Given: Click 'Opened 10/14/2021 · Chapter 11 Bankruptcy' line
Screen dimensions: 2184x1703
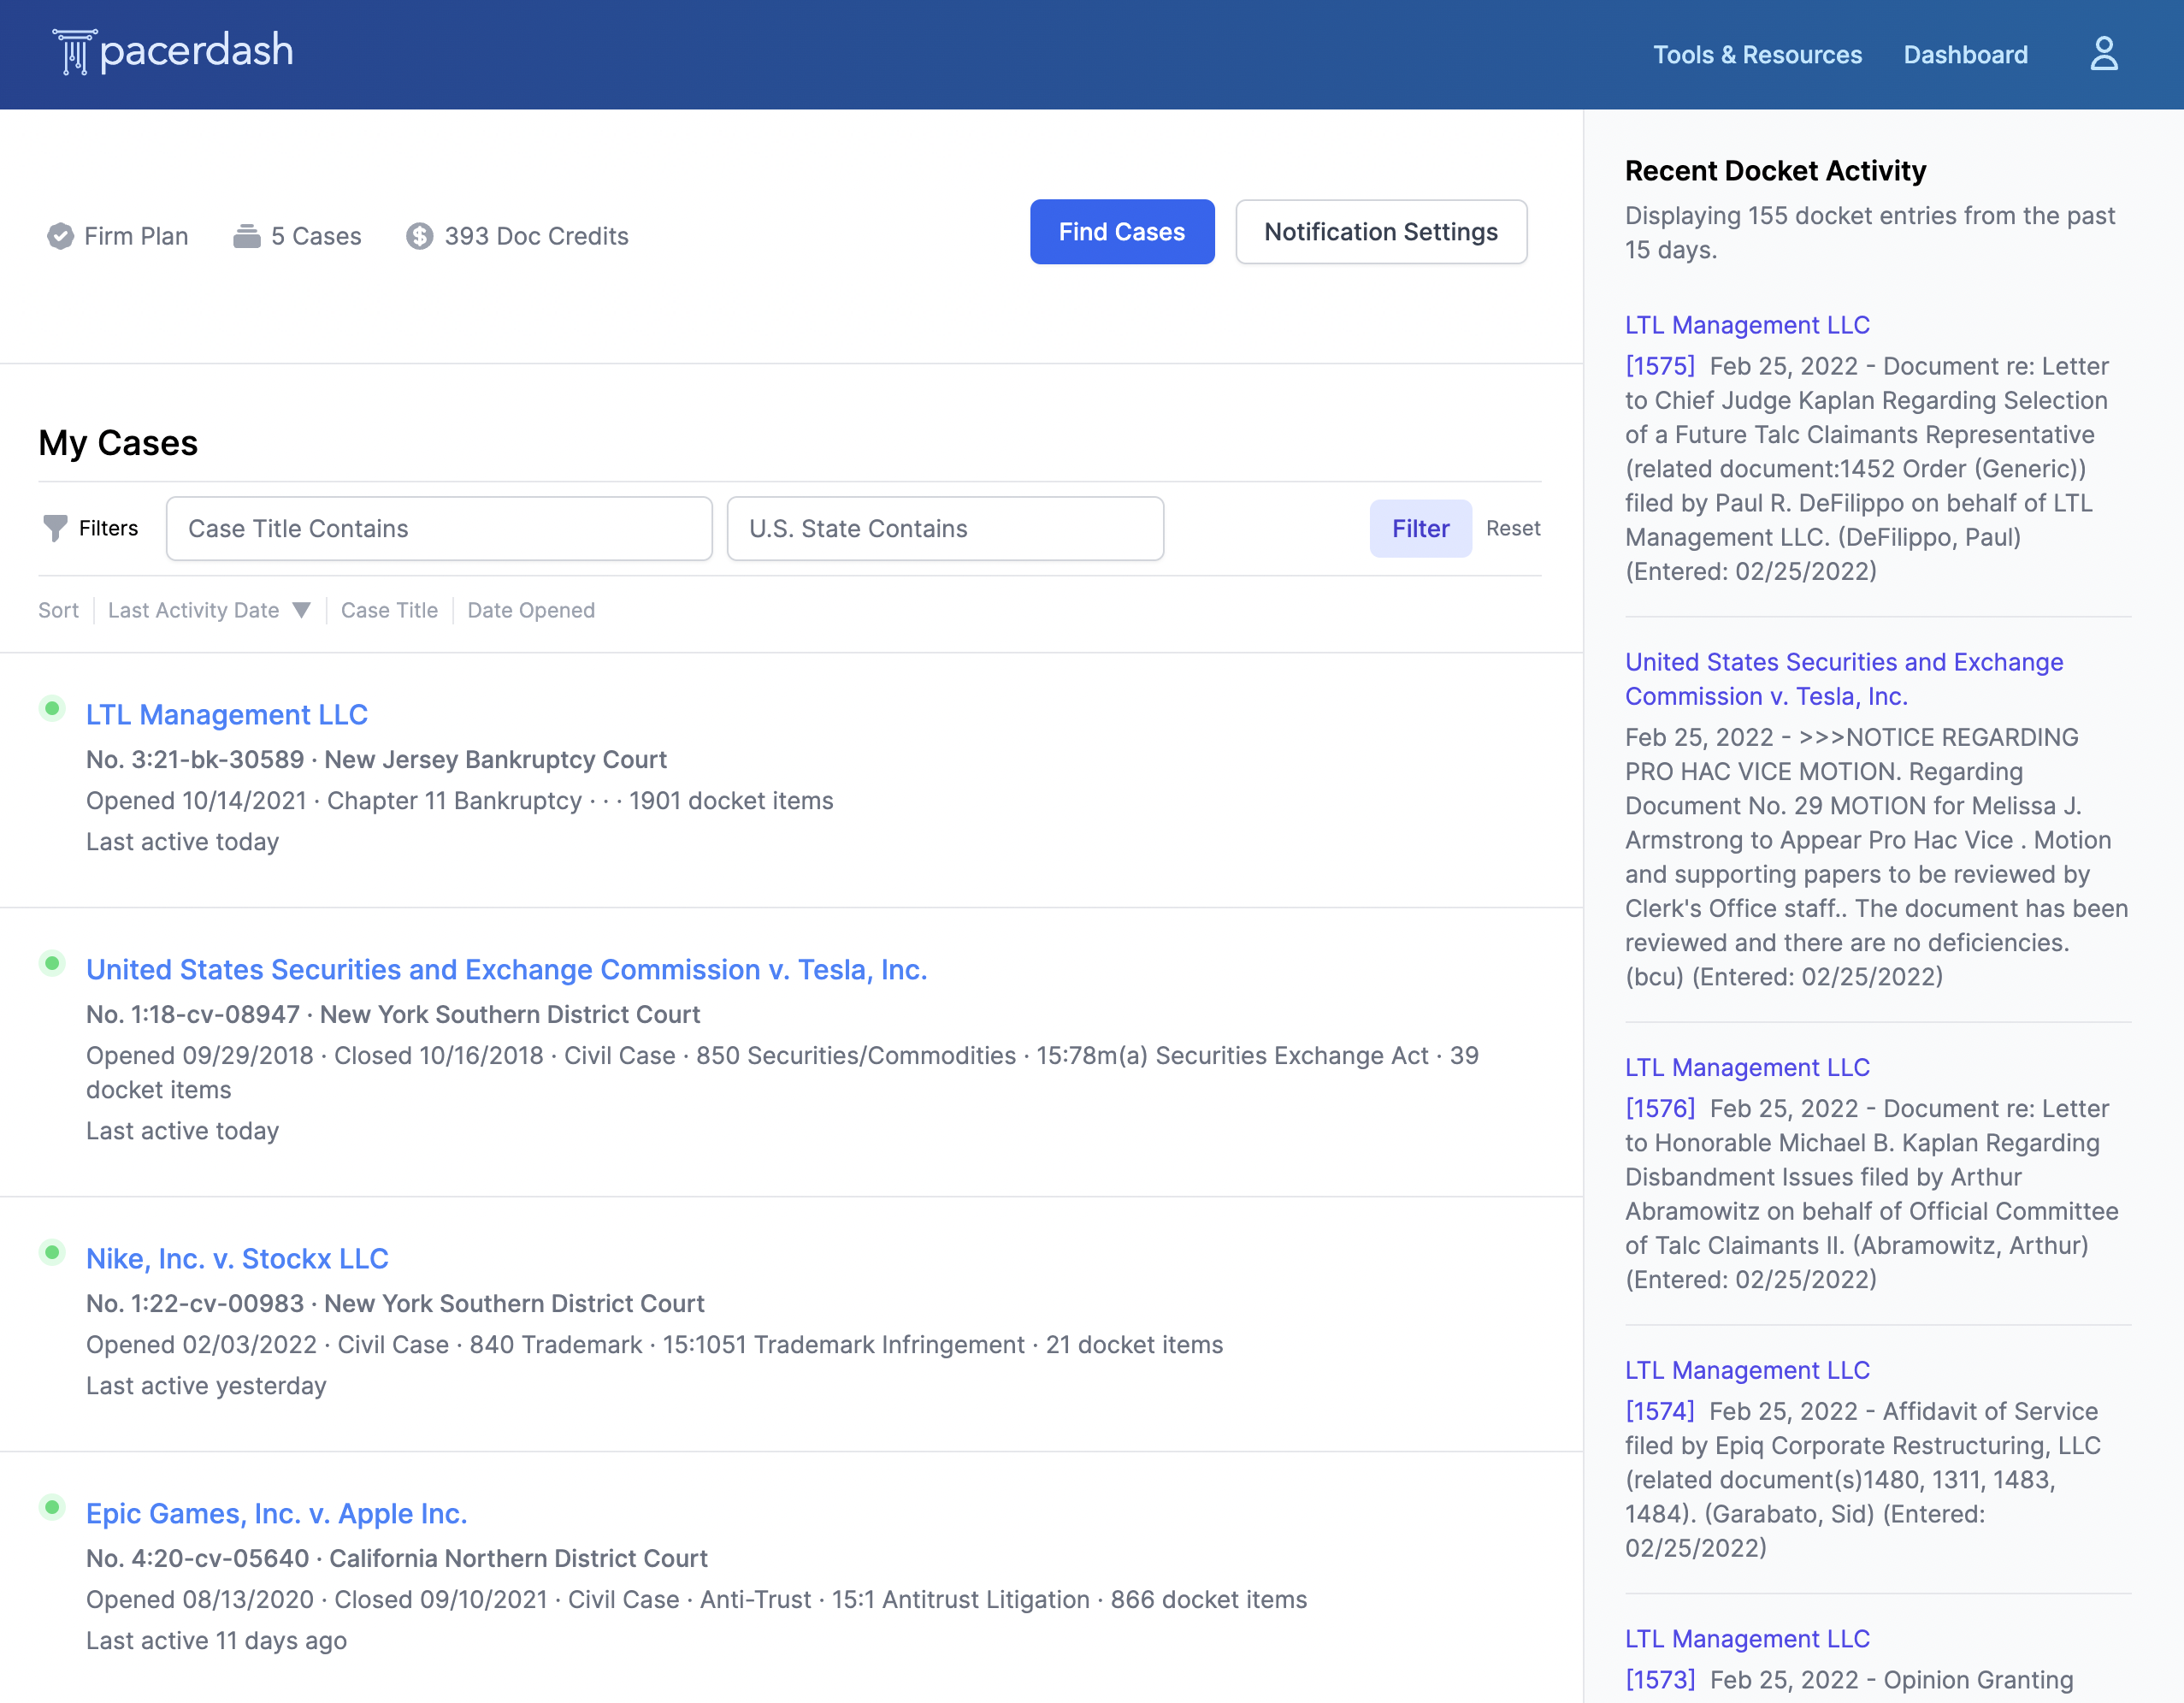Looking at the screenshot, I should click(x=460, y=801).
